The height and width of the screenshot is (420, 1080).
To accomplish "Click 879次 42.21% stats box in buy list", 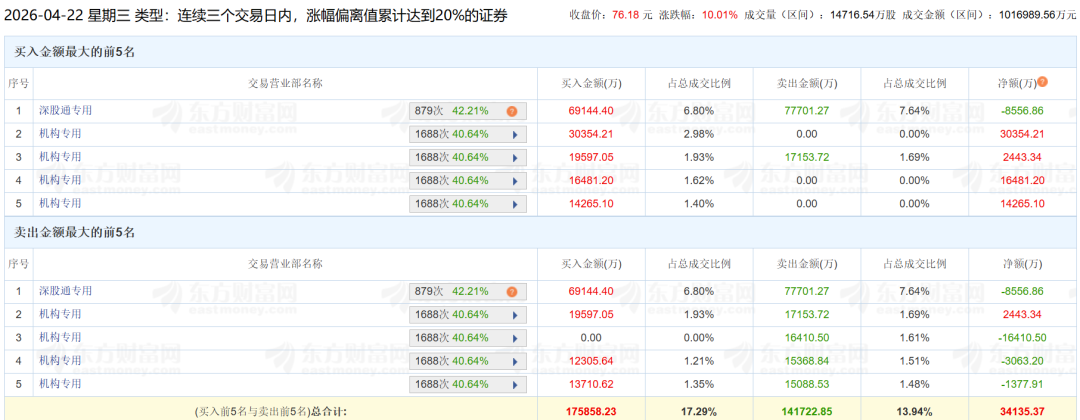I will click(x=455, y=111).
